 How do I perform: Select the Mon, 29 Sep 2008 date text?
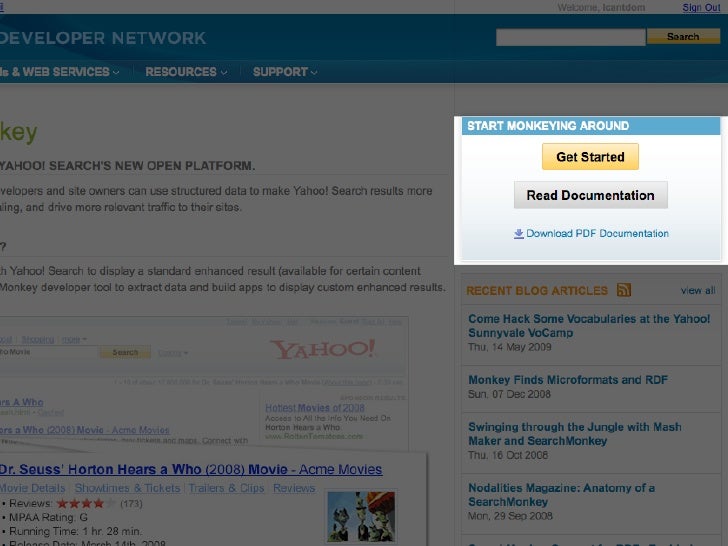pyautogui.click(x=510, y=516)
